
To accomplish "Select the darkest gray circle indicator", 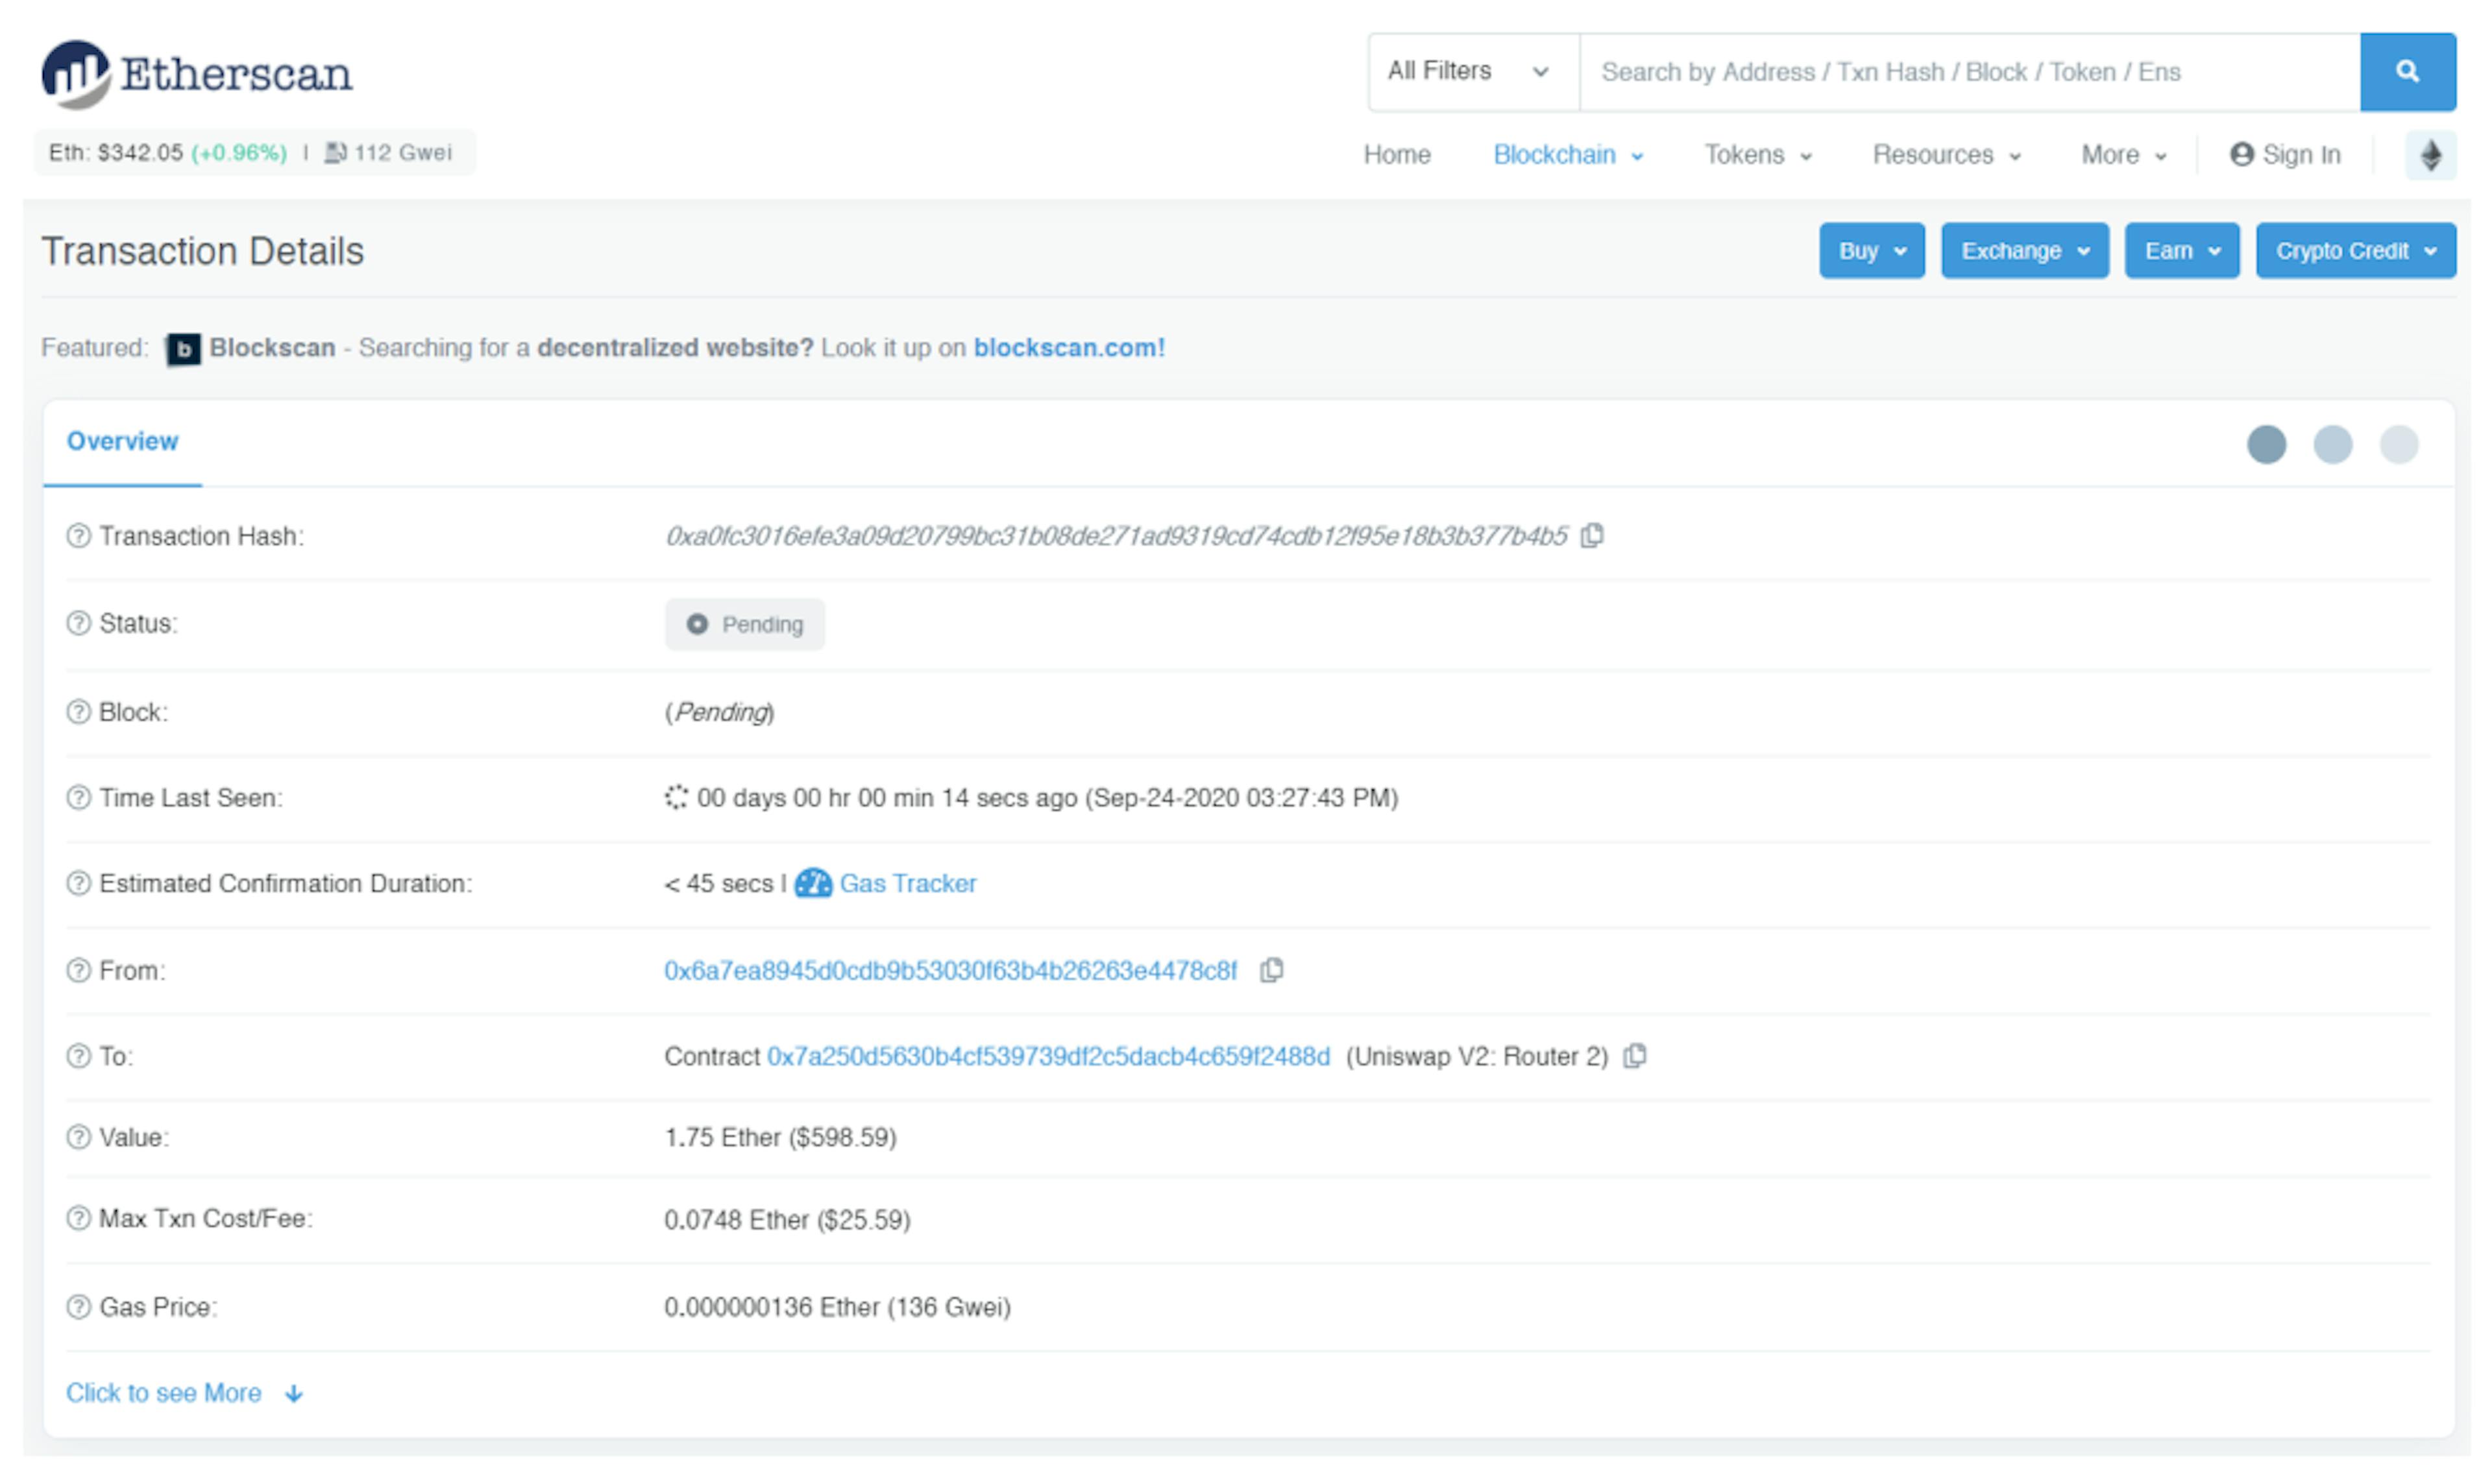I will tap(2266, 444).
